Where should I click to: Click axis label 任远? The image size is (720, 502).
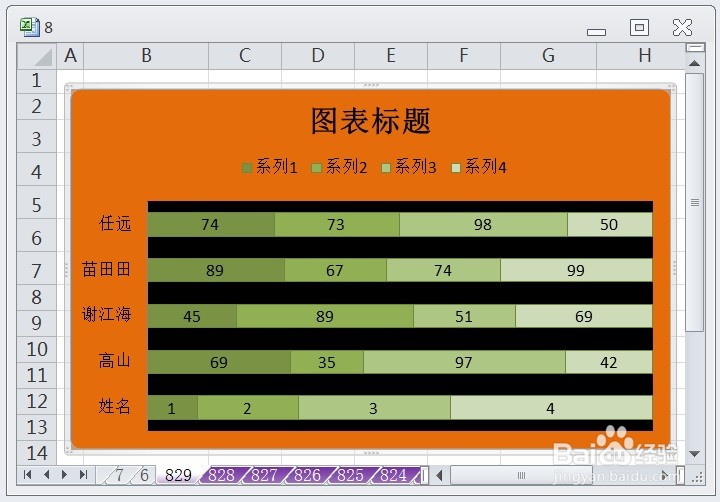[115, 224]
